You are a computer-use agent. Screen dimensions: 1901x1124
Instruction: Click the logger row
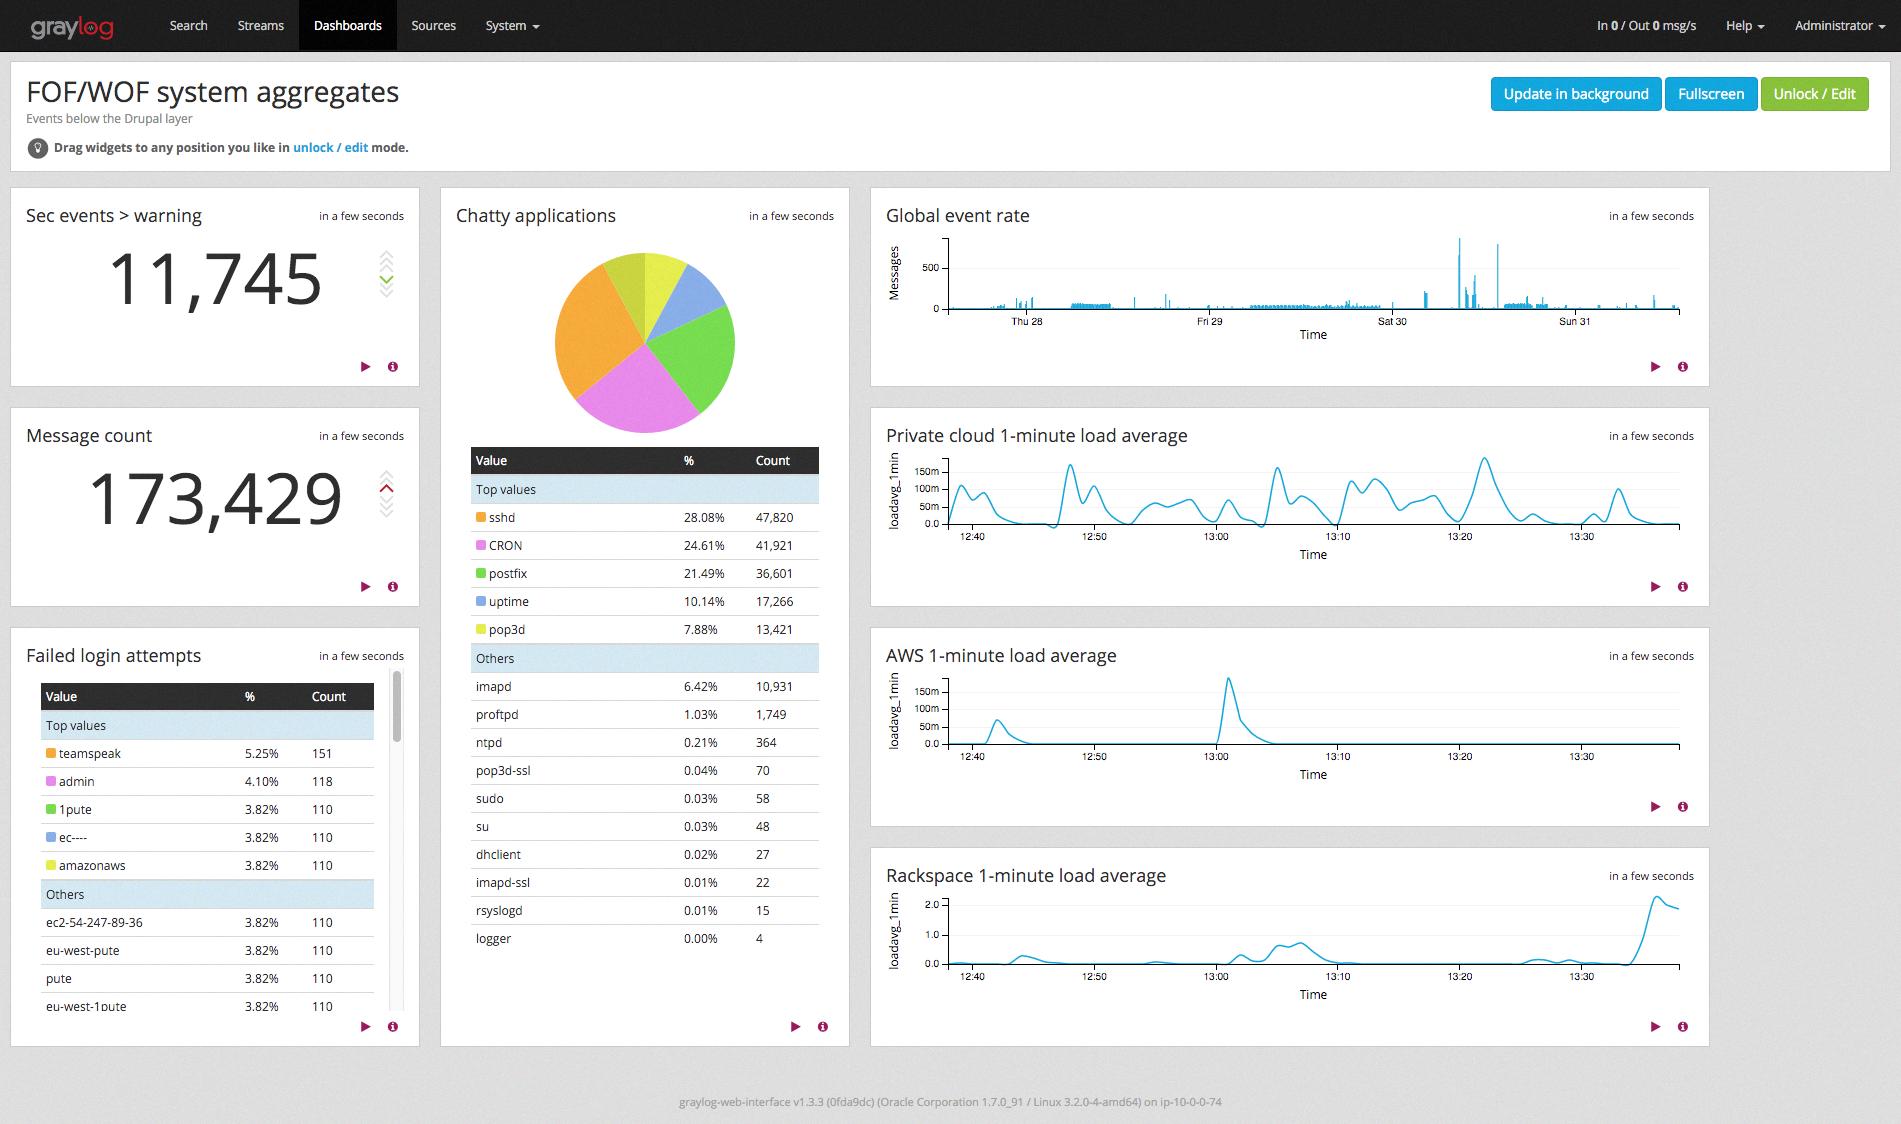644,939
